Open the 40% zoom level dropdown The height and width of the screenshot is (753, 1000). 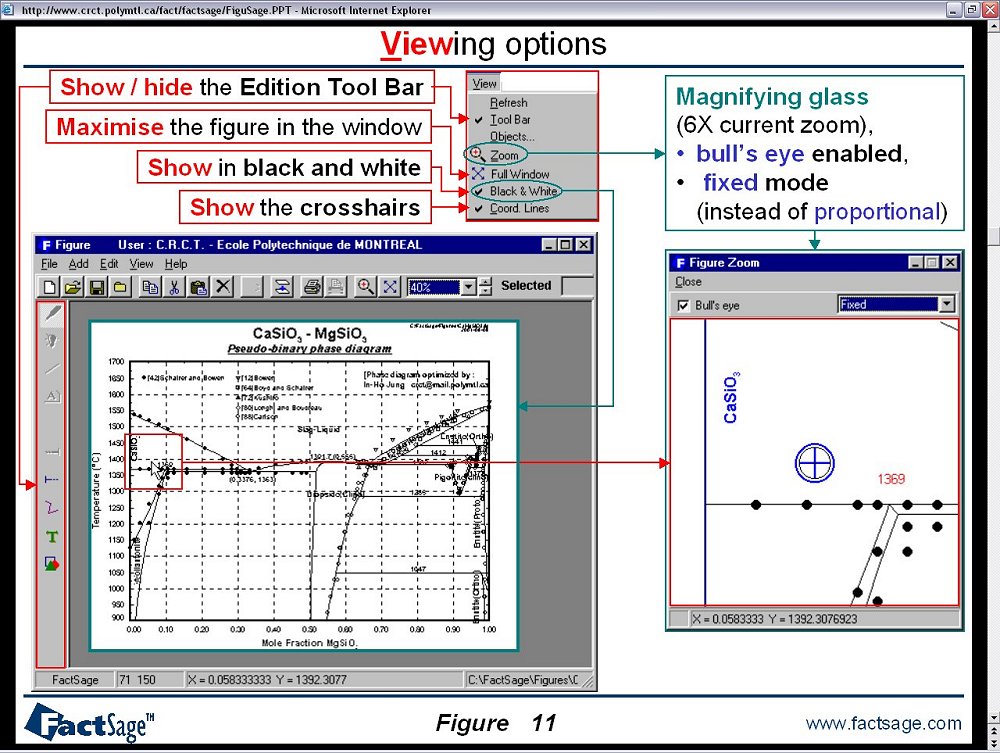click(x=469, y=287)
